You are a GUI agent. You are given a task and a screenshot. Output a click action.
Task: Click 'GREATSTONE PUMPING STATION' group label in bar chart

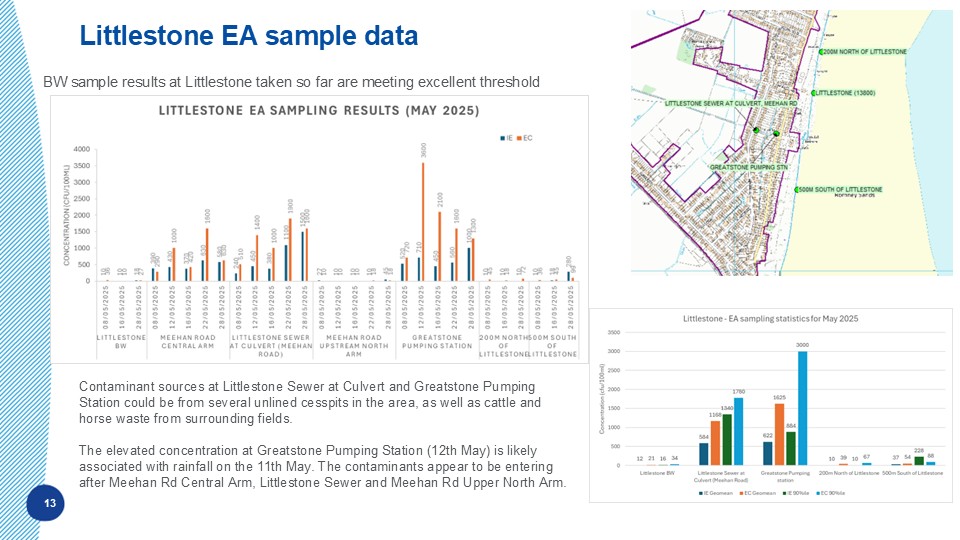437,342
